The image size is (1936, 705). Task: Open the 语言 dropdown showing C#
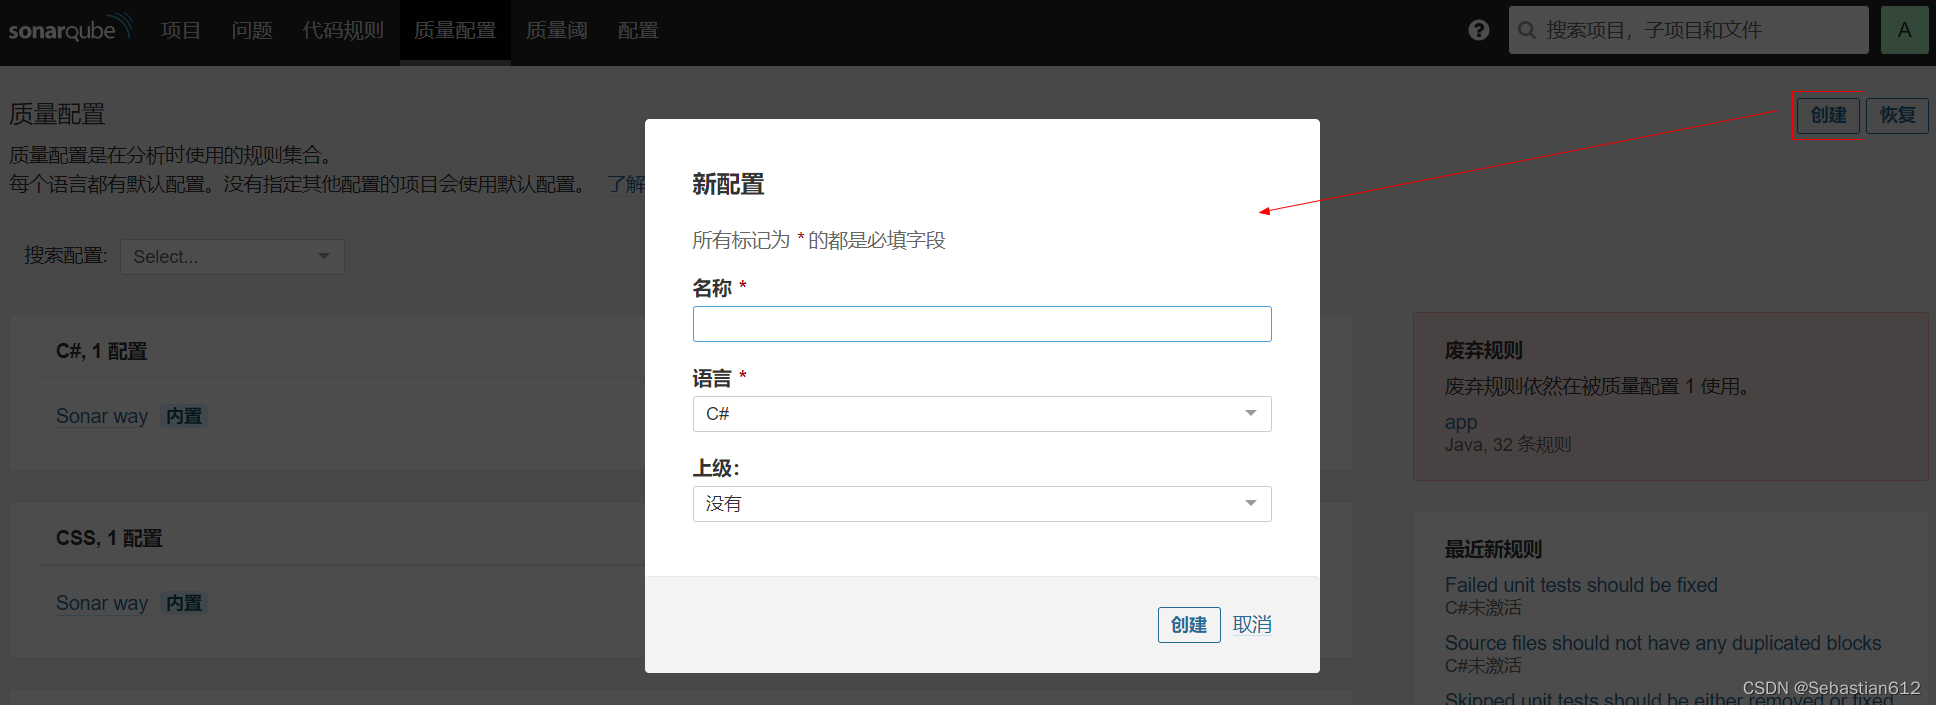point(982,414)
